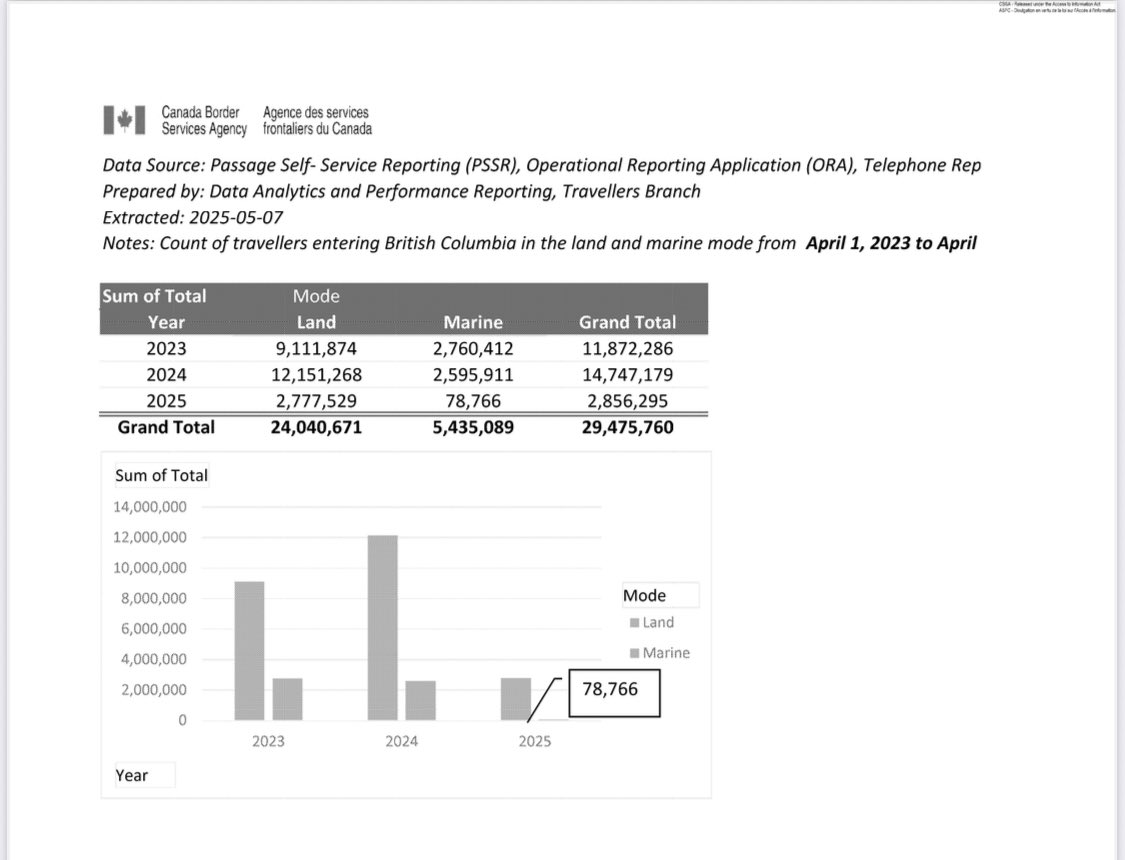This screenshot has width=1125, height=860.
Task: Click the 10,000,000 axis label
Action: [150, 568]
